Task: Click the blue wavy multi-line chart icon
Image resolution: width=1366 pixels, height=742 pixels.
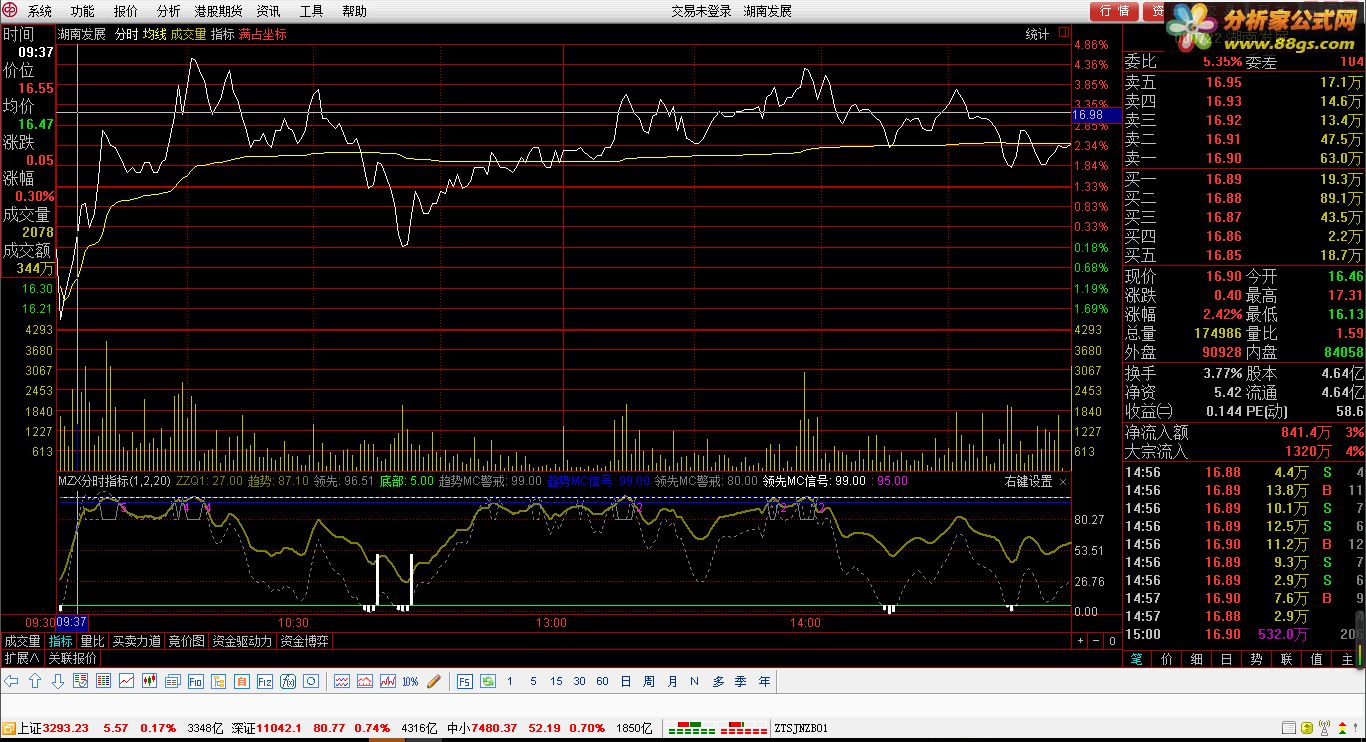Action: pos(341,681)
